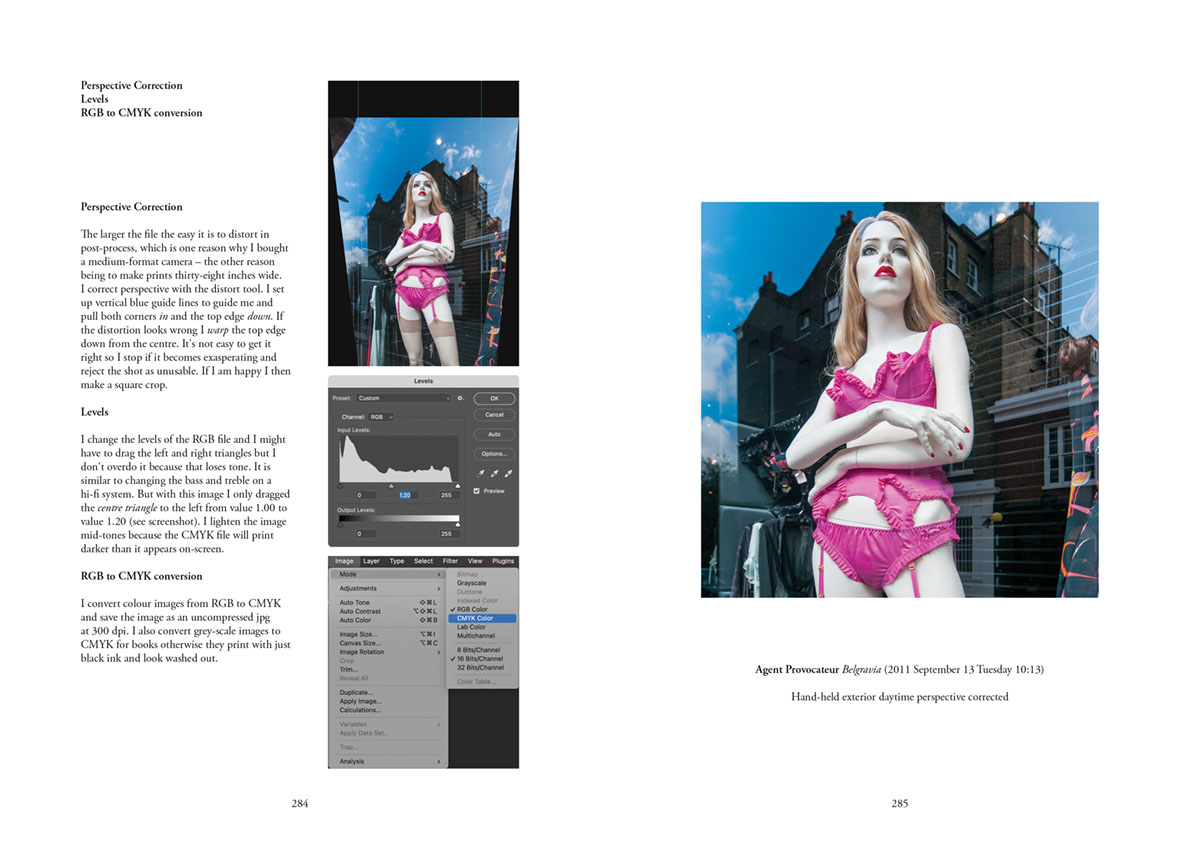Open the preset options gear icon
The image size is (1200, 848).
pyautogui.click(x=461, y=398)
